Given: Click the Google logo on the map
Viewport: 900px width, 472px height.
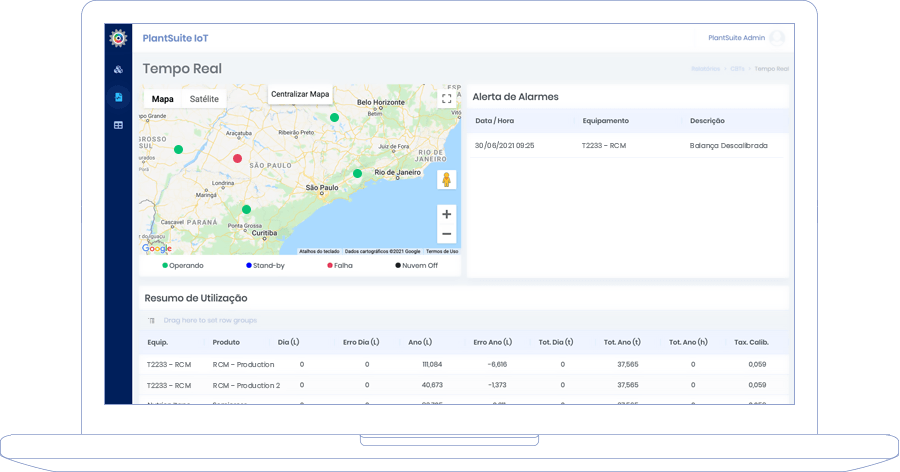Looking at the screenshot, I should coord(157,248).
